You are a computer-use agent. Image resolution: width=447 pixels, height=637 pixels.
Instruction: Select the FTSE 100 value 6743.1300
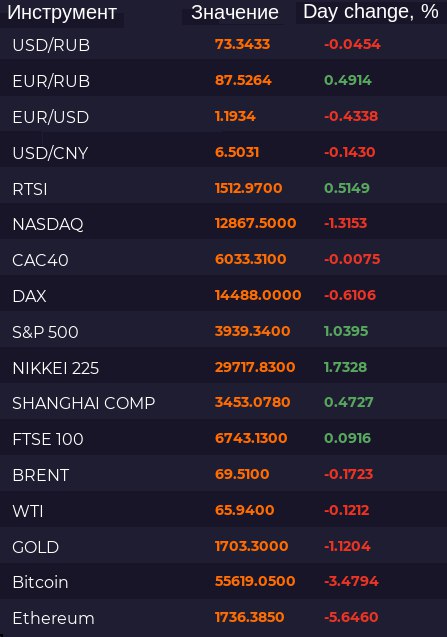(251, 438)
